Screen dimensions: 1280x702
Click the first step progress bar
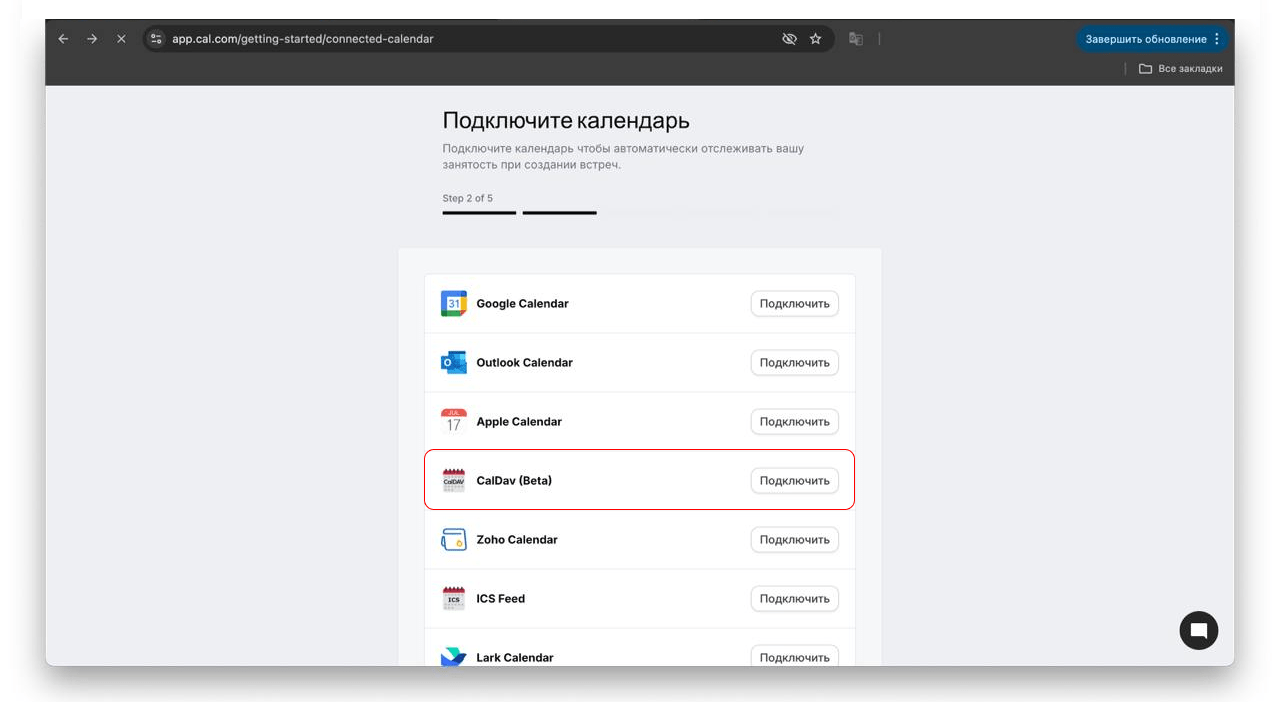480,213
